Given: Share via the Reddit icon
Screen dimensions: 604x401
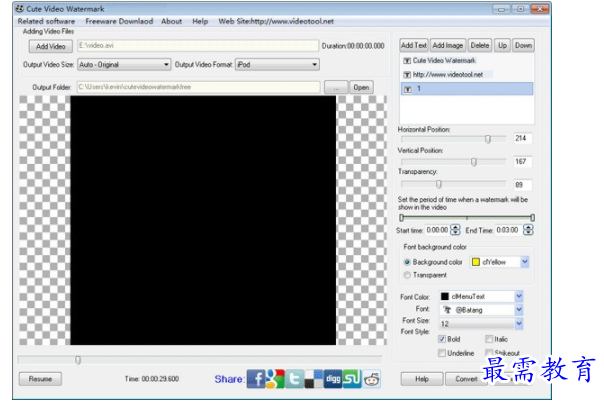Looking at the screenshot, I should tap(371, 379).
